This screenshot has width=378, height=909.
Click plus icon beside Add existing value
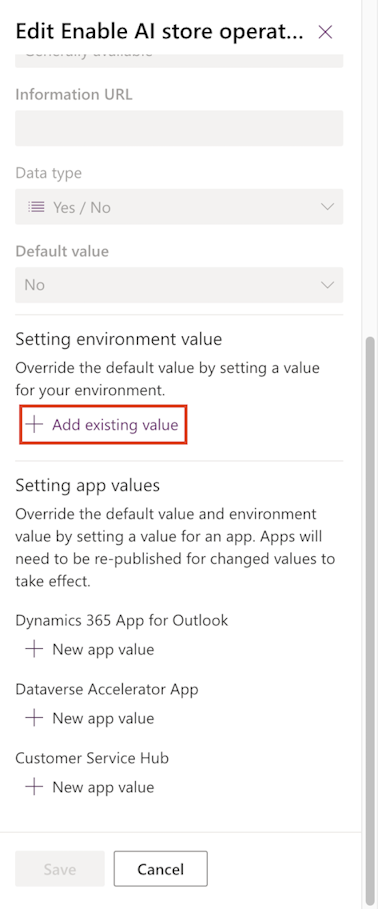click(34, 425)
